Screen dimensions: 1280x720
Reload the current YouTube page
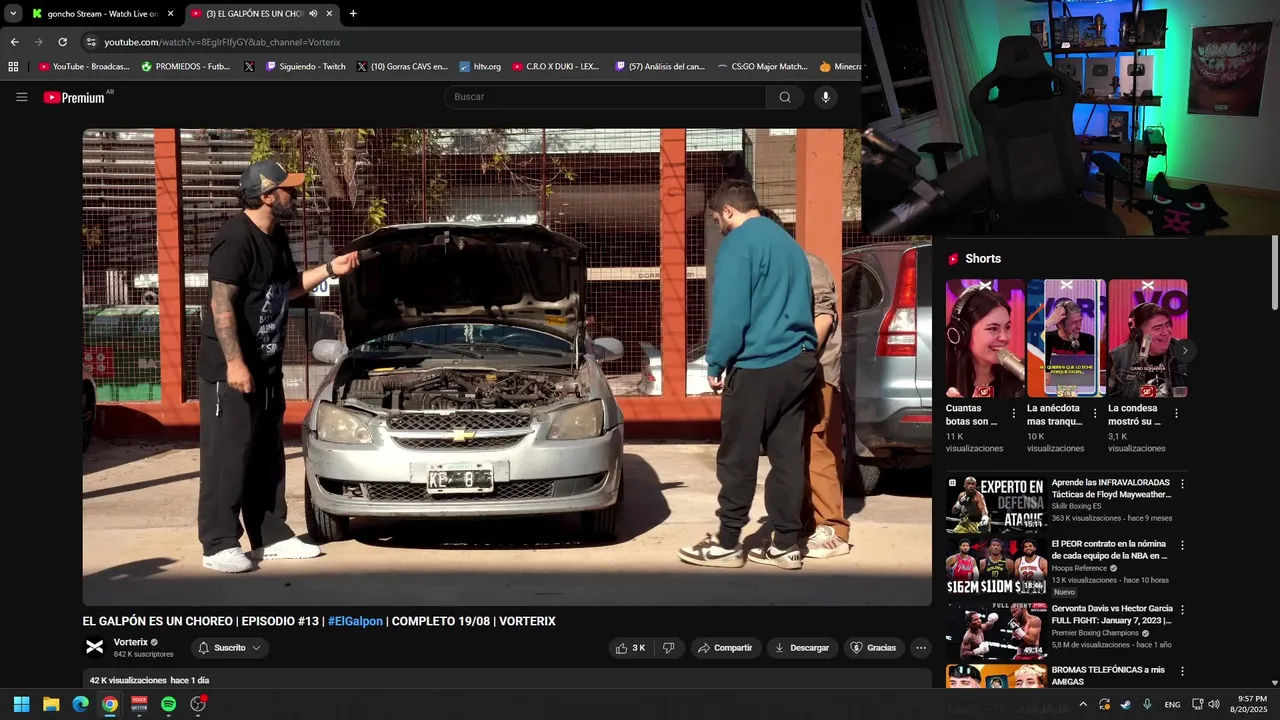[62, 42]
